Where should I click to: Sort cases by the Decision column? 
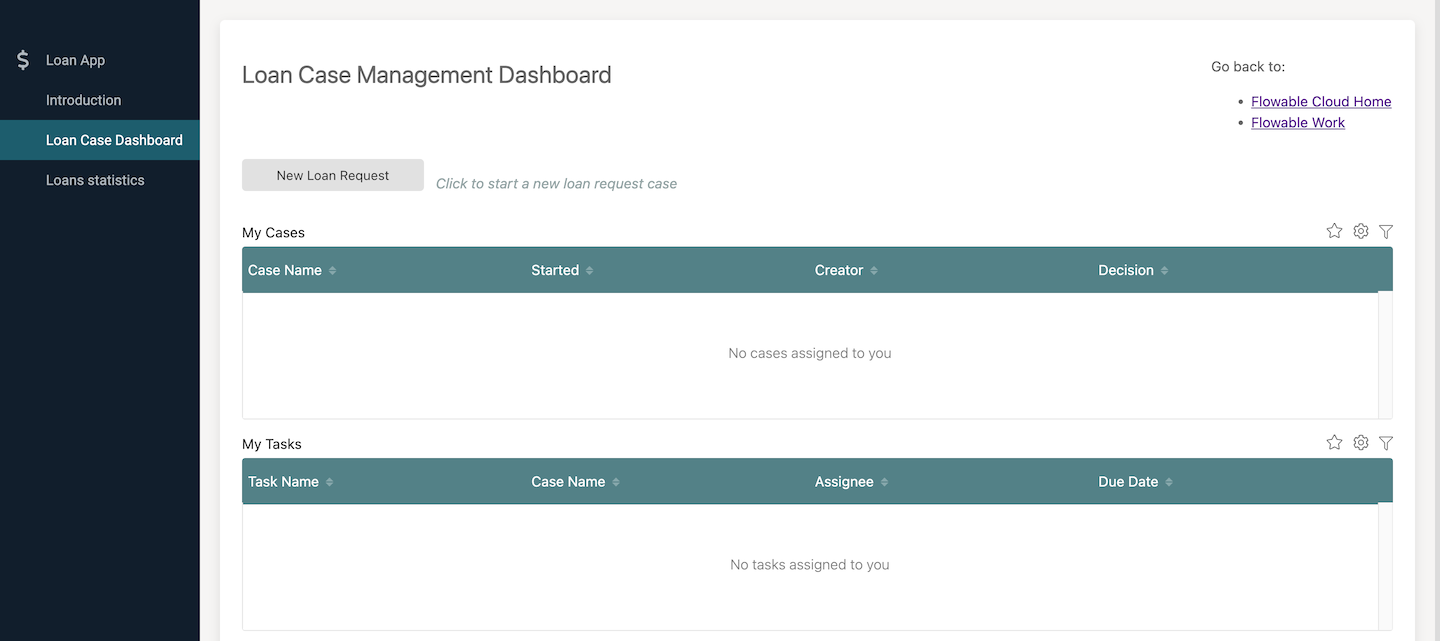pyautogui.click(x=1164, y=271)
